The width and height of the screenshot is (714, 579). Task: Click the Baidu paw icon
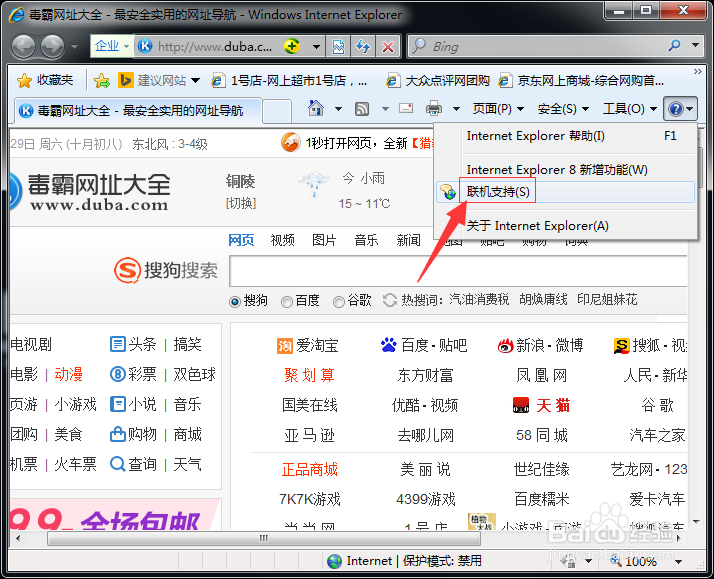click(x=388, y=345)
